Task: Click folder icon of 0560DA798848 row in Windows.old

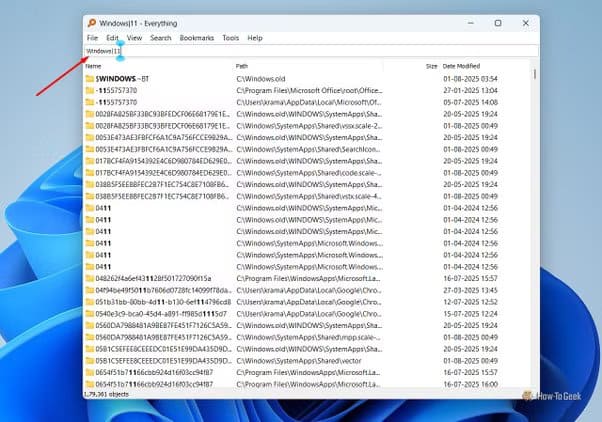Action: (x=90, y=325)
